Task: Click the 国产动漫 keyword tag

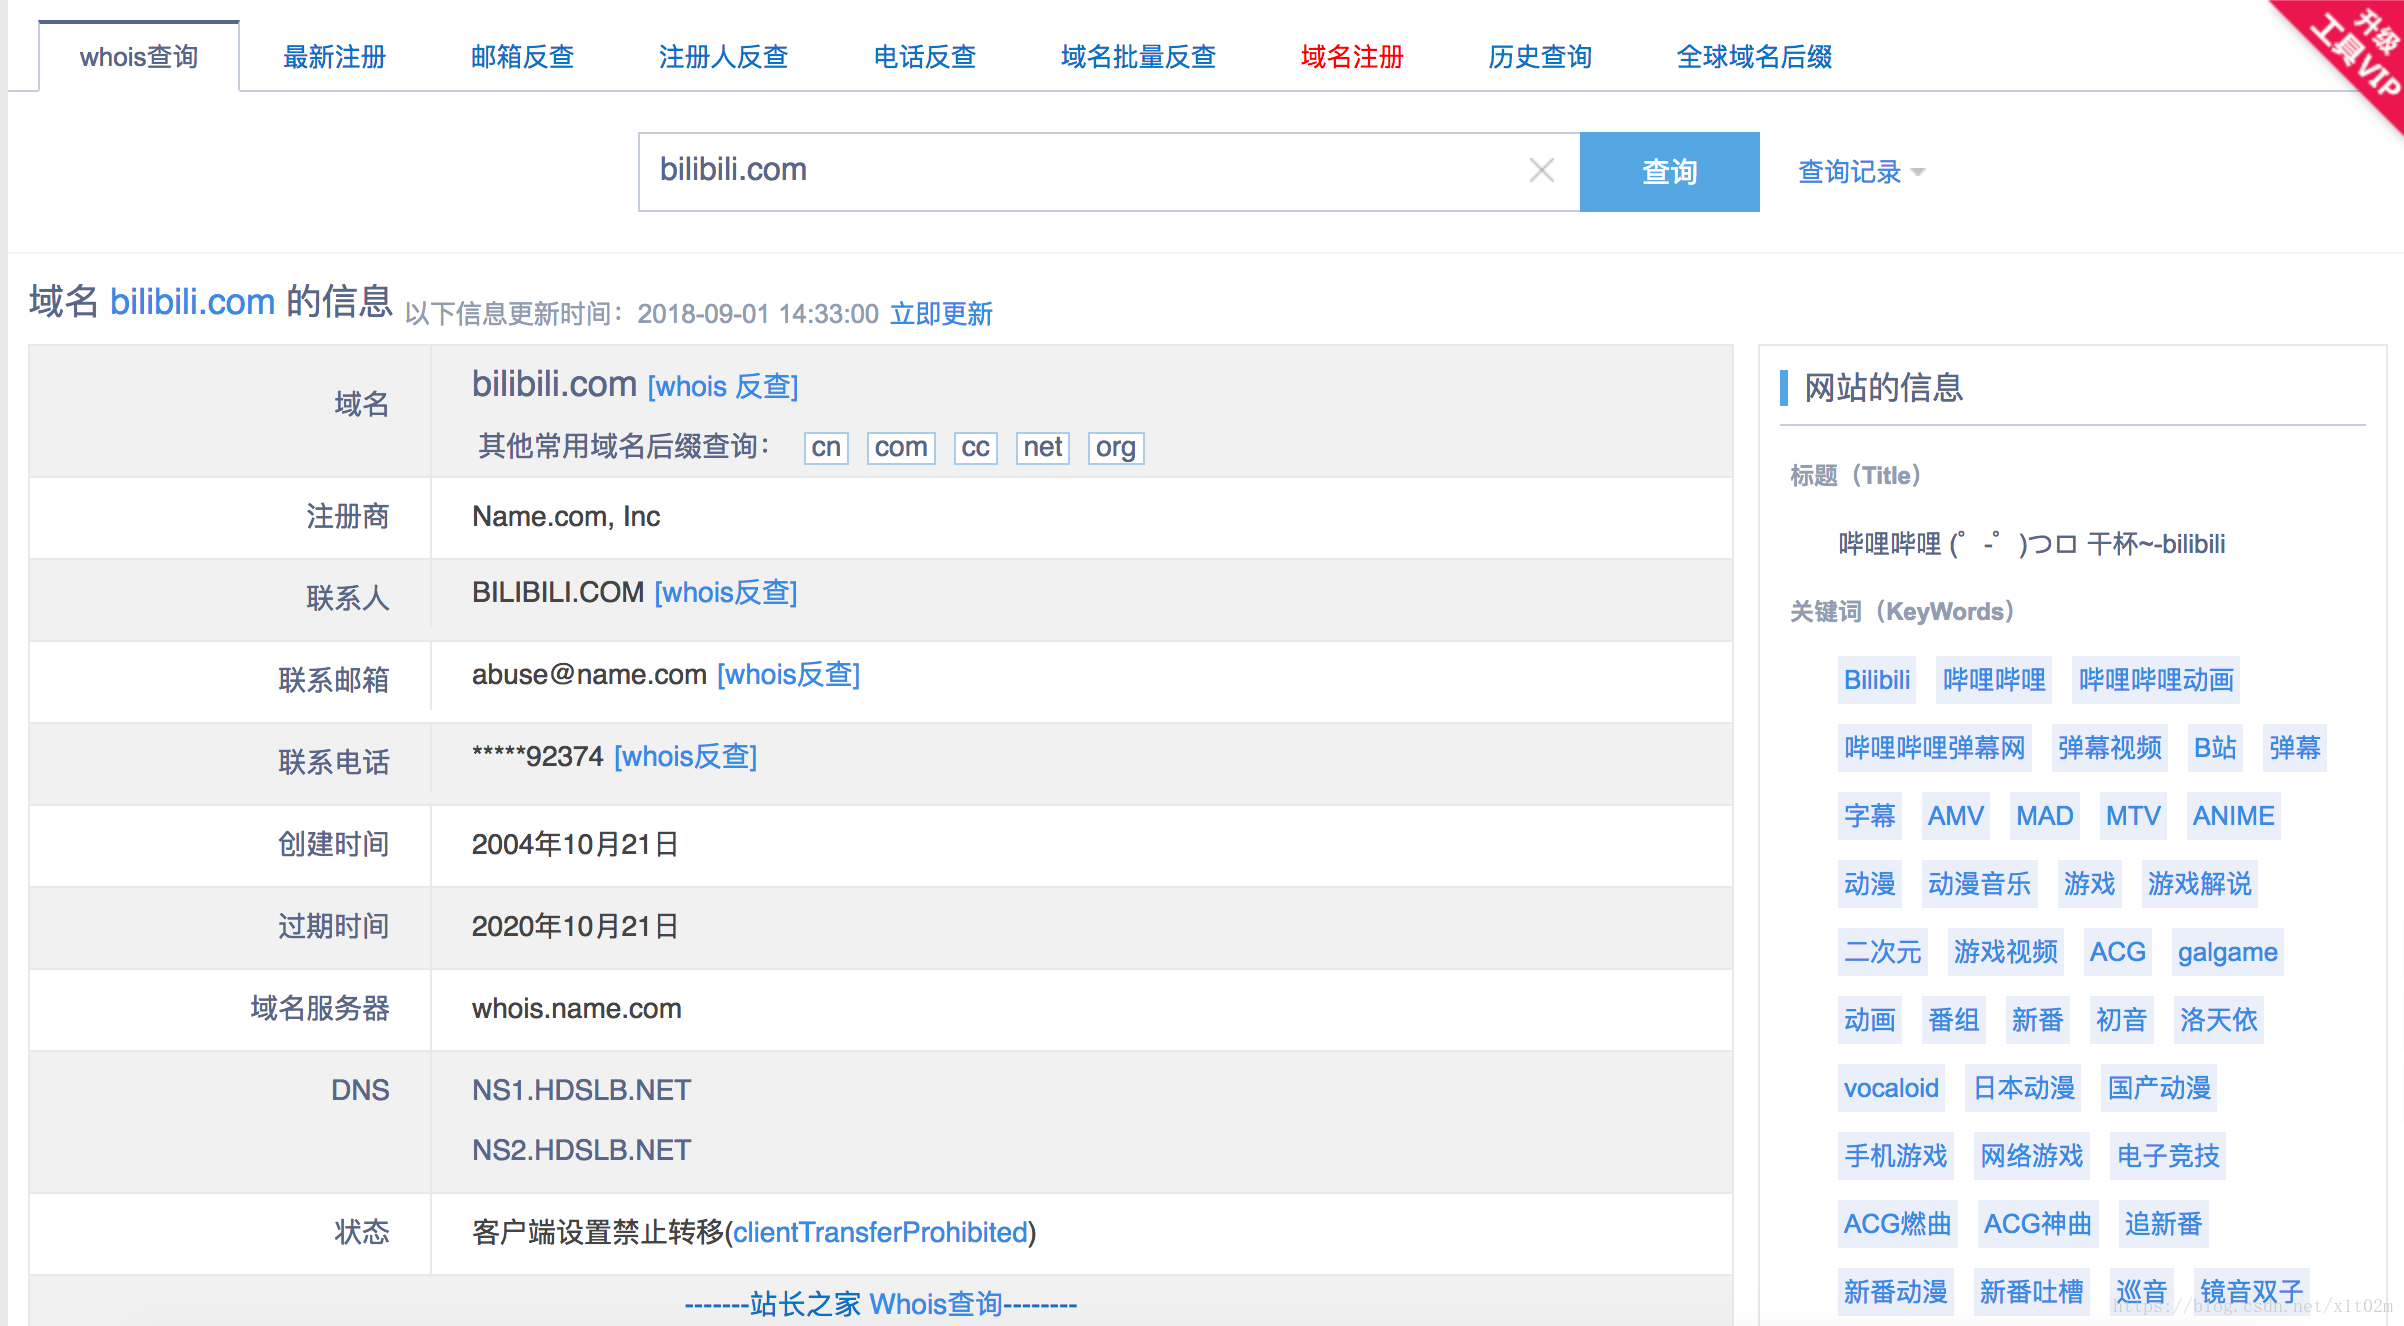Action: point(2159,1088)
